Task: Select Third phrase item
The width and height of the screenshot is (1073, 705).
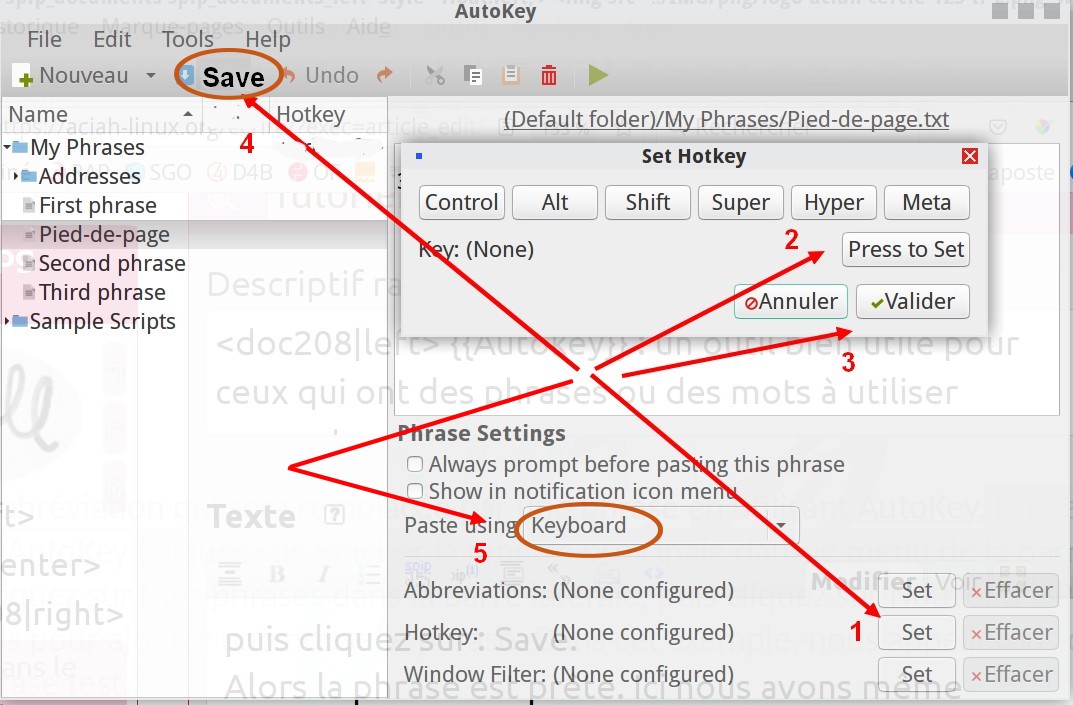Action: coord(102,292)
